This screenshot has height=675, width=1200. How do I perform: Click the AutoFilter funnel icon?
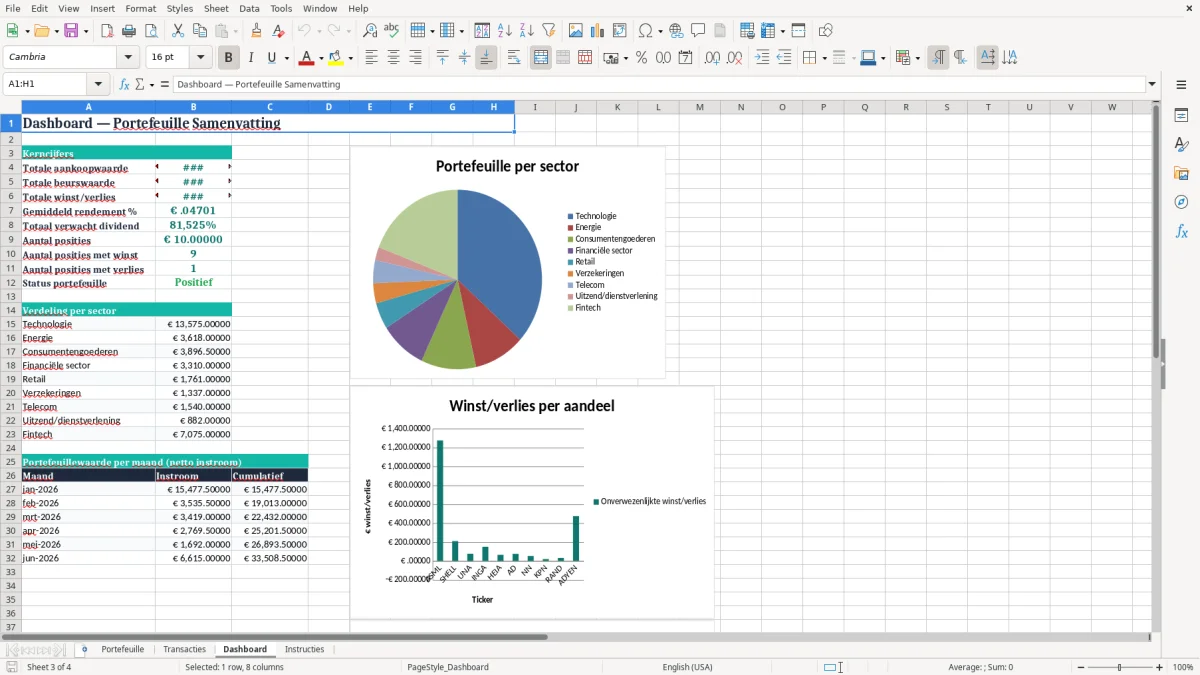click(549, 31)
